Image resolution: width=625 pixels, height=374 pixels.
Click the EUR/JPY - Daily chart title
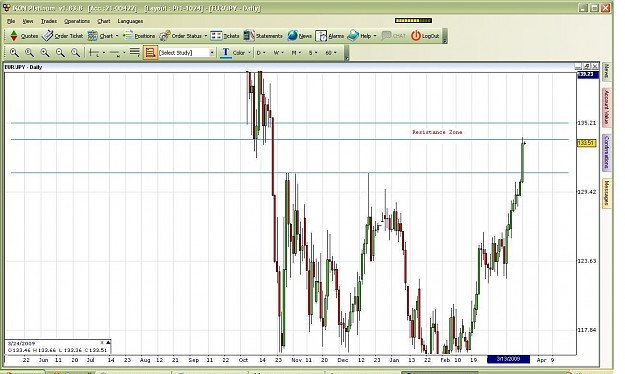[23, 67]
